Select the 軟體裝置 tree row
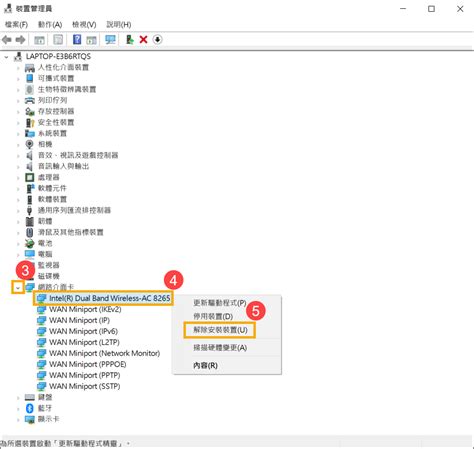The height and width of the screenshot is (449, 474). pos(52,199)
